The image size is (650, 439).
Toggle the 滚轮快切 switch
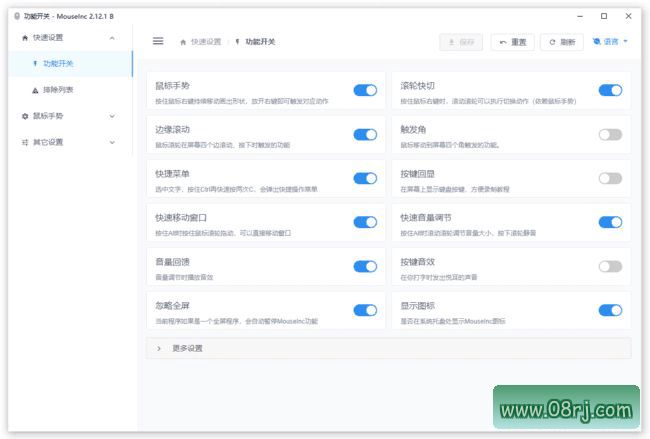tap(610, 90)
